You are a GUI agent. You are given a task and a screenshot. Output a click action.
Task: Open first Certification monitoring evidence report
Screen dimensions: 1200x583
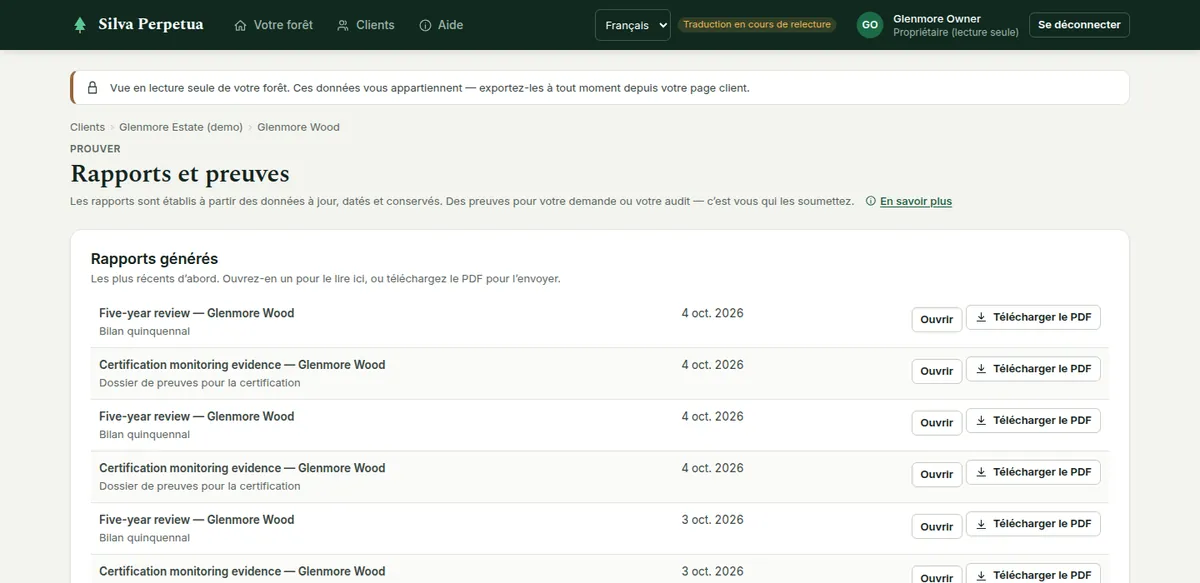point(937,371)
